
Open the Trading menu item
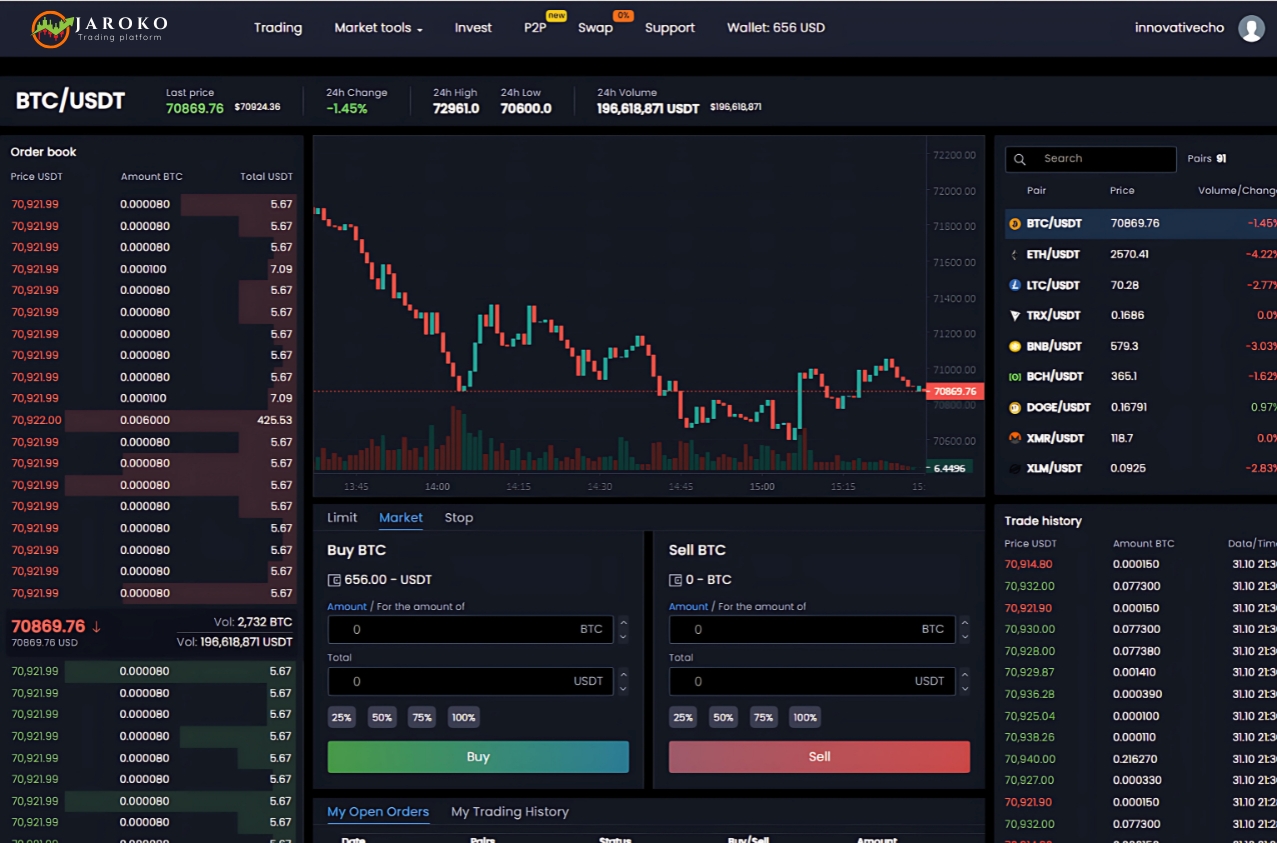(x=278, y=28)
